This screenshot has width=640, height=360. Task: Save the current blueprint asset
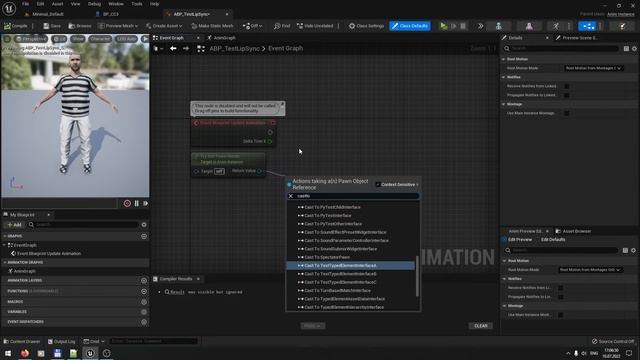[x=52, y=26]
